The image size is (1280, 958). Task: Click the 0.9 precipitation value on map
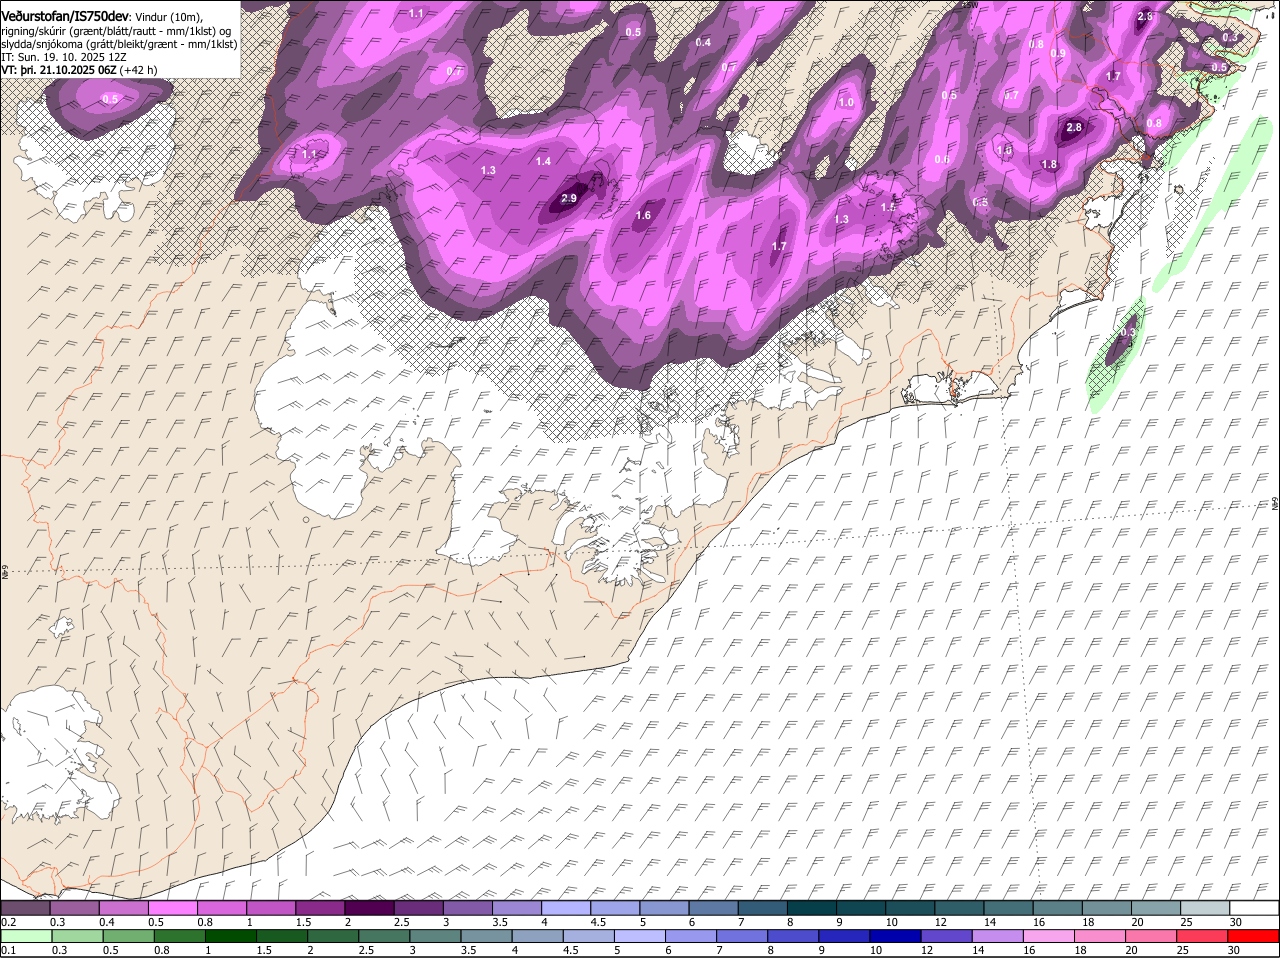(x=1058, y=53)
